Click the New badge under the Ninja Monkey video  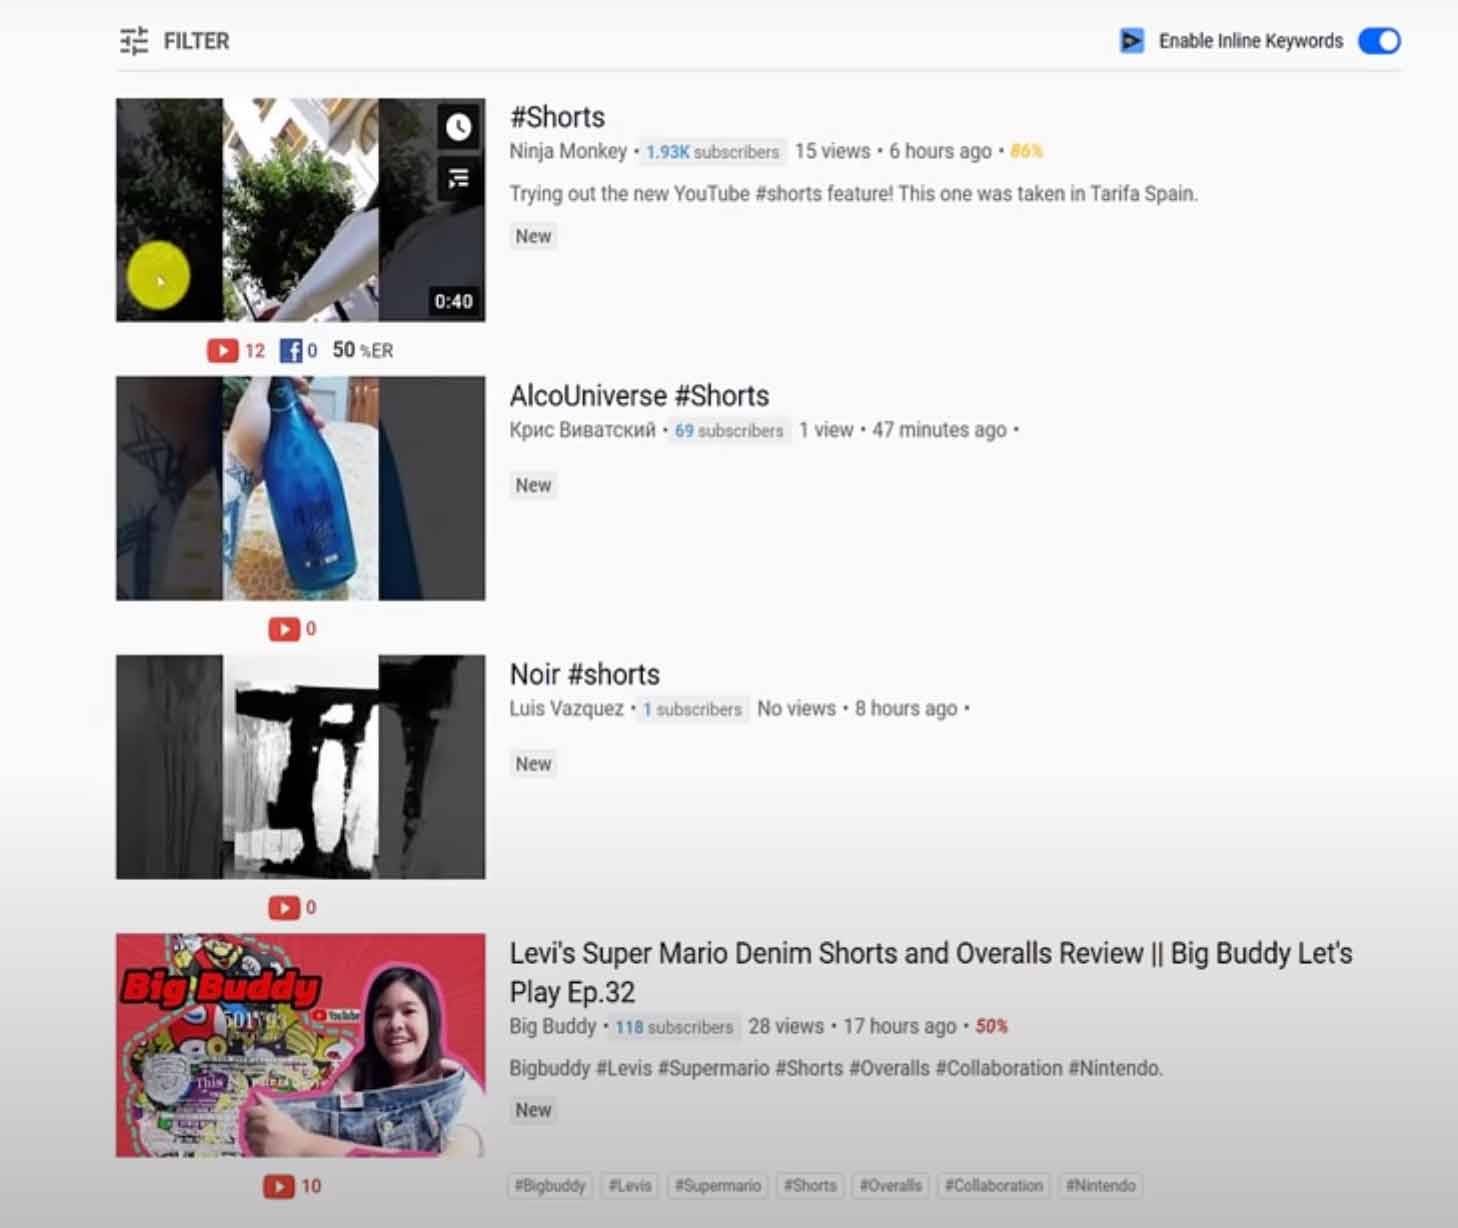pyautogui.click(x=533, y=237)
